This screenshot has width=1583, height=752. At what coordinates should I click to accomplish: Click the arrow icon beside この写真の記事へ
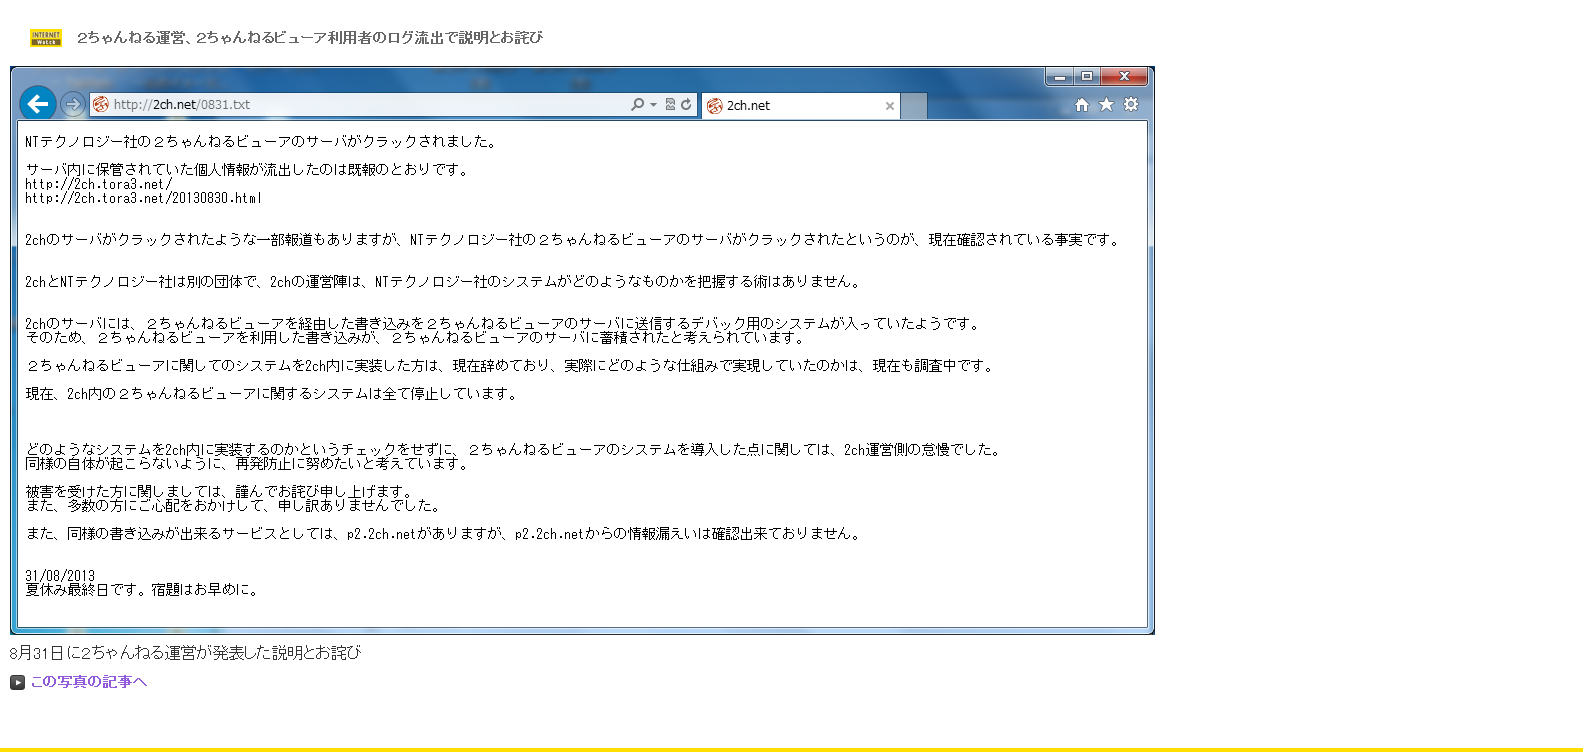click(x=17, y=682)
